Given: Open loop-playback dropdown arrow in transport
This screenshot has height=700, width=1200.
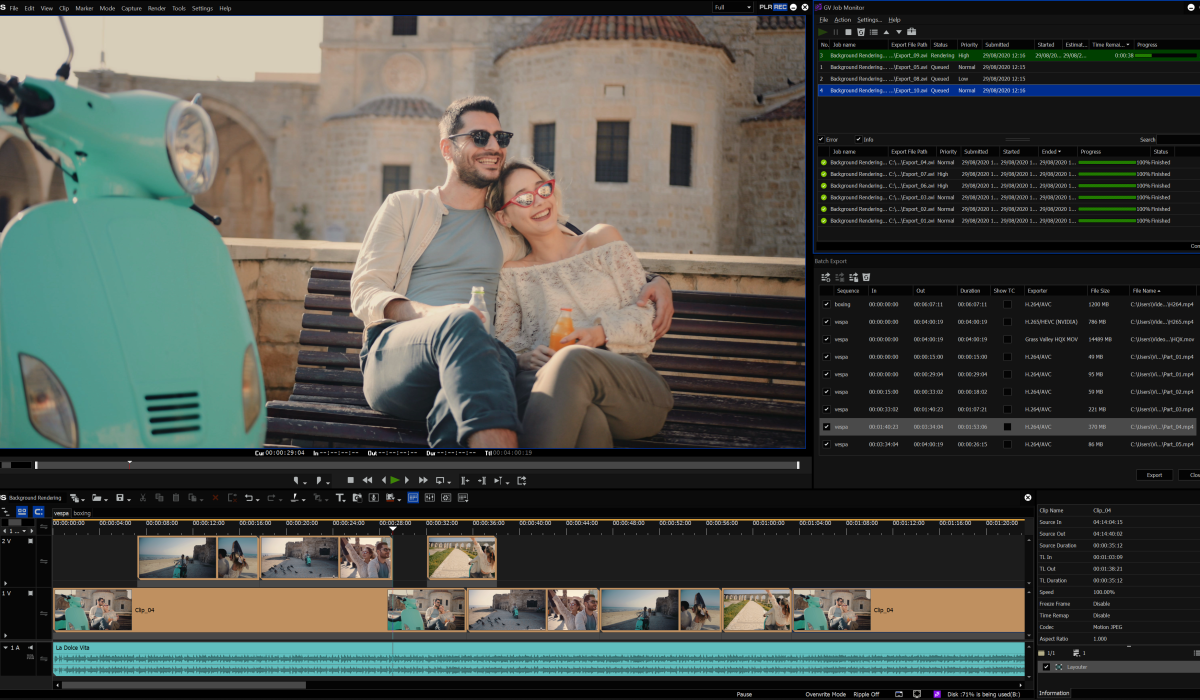Looking at the screenshot, I should (450, 482).
